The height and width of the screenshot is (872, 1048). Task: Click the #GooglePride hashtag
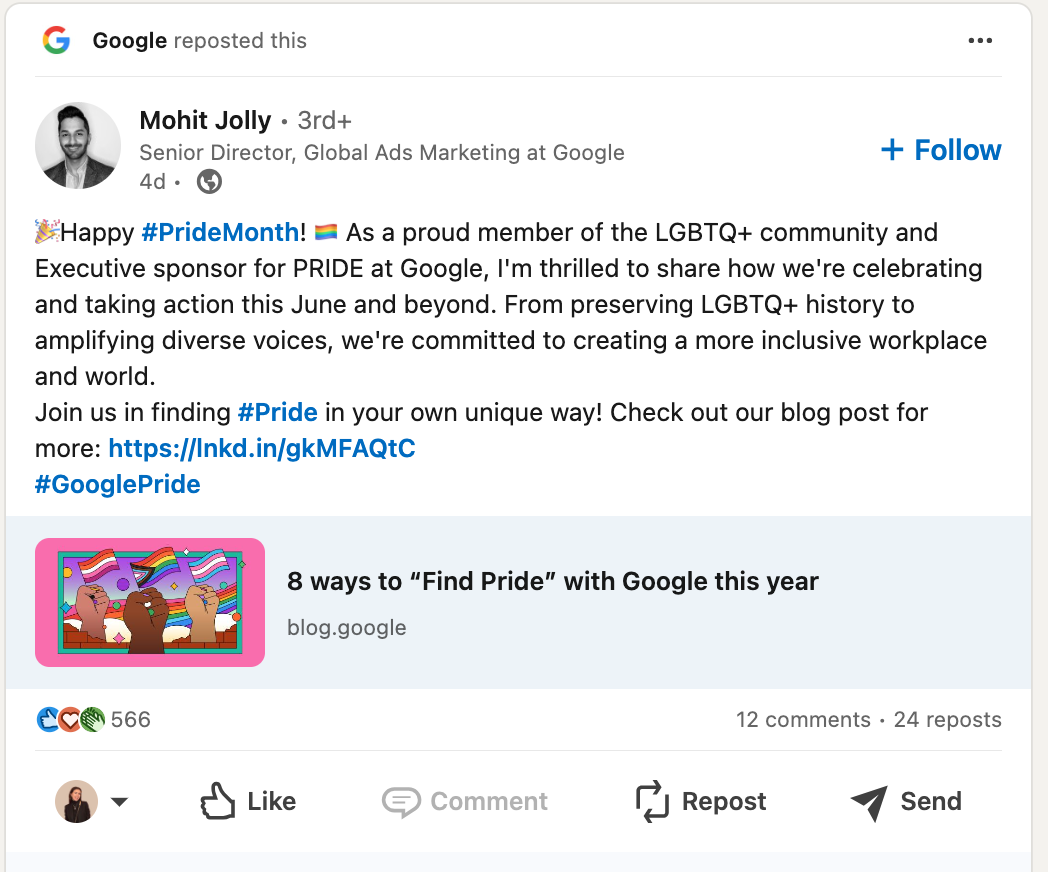click(117, 484)
